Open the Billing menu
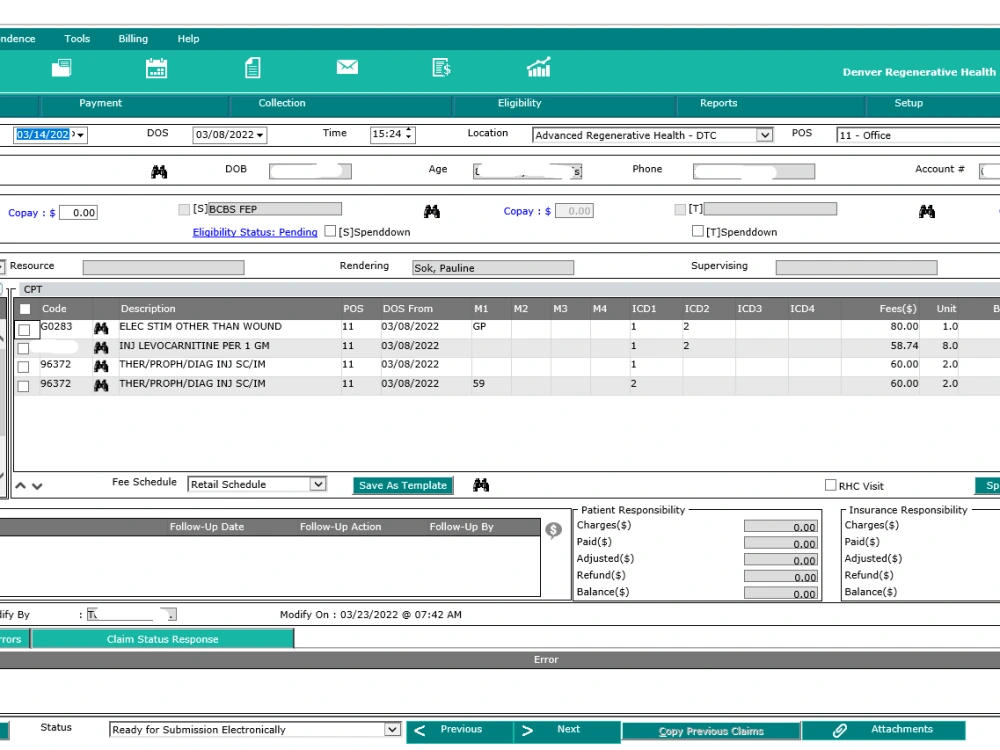Image resolution: width=1000 pixels, height=750 pixels. pos(133,38)
